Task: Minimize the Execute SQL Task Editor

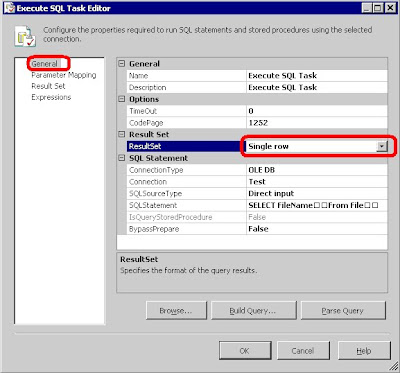Action: click(x=367, y=8)
